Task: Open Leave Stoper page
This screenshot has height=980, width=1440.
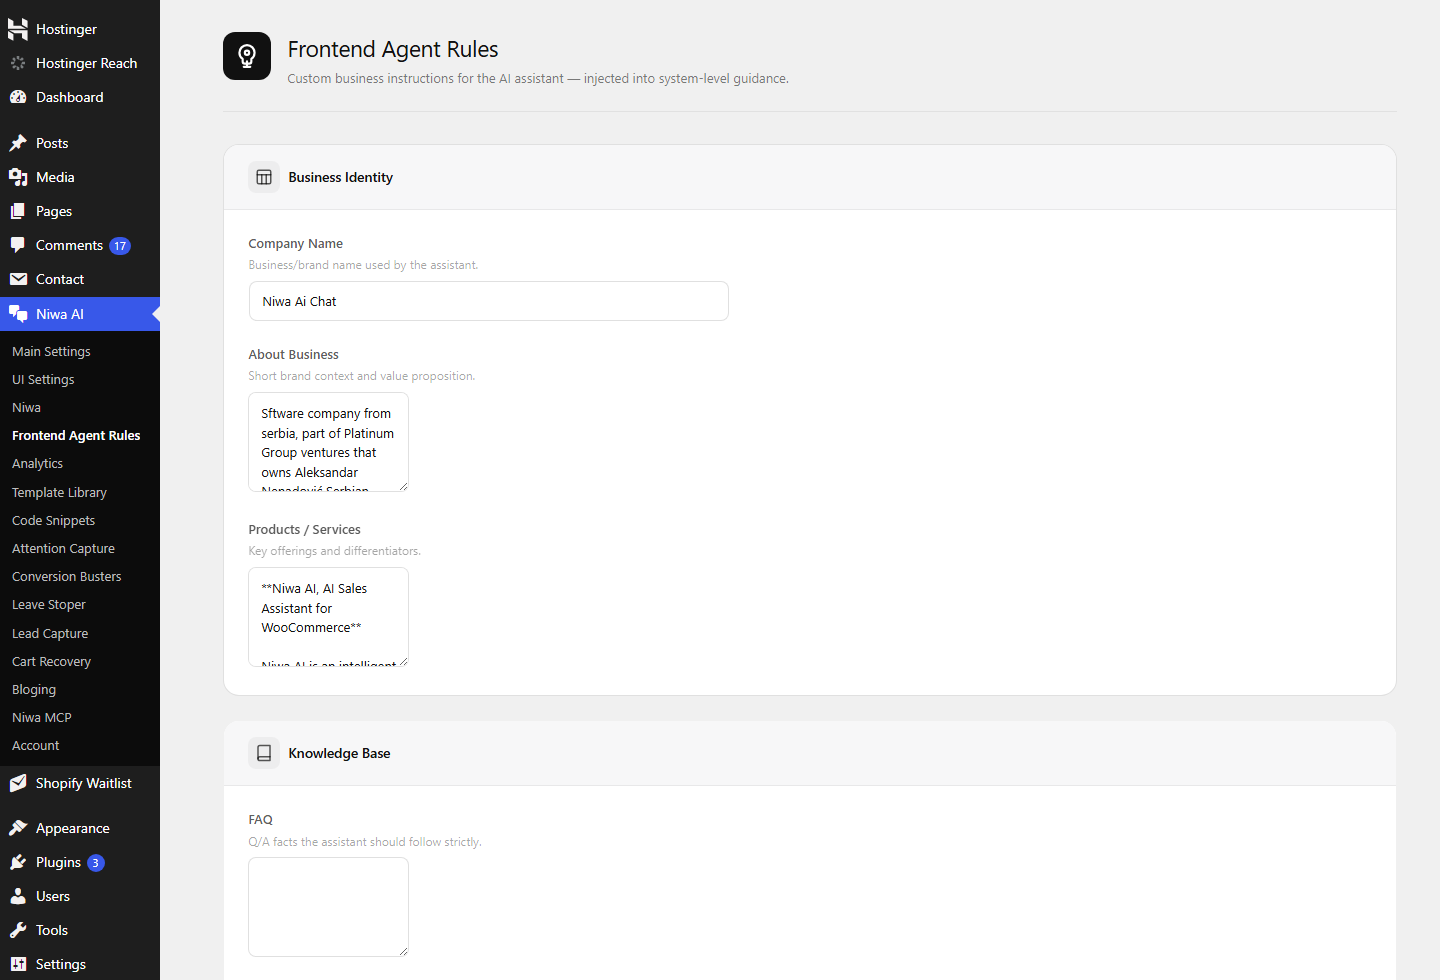Action: (48, 604)
